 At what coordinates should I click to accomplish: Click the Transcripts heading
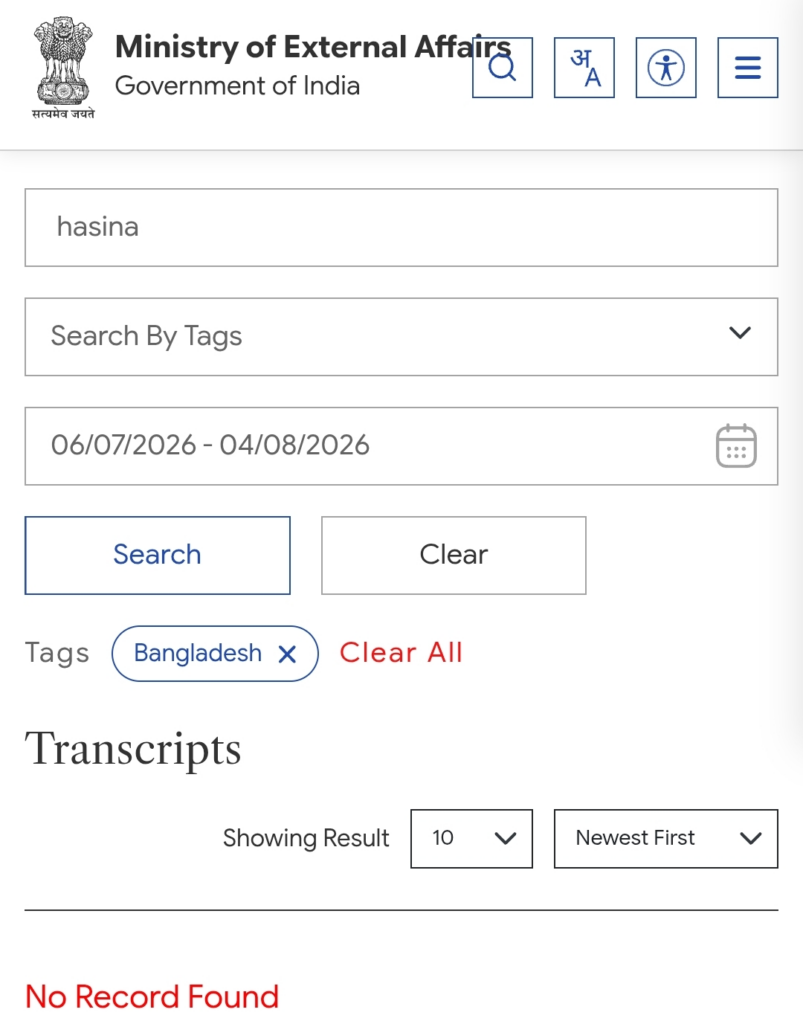click(x=133, y=749)
